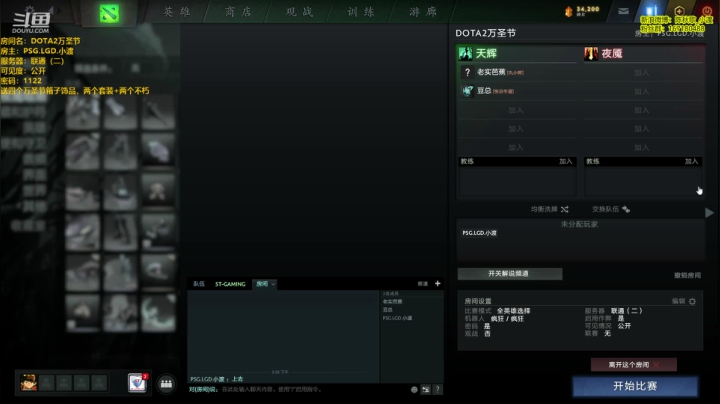Select 豆总 in the chat member list
Screen dimensions: 720x404
(x=388, y=310)
